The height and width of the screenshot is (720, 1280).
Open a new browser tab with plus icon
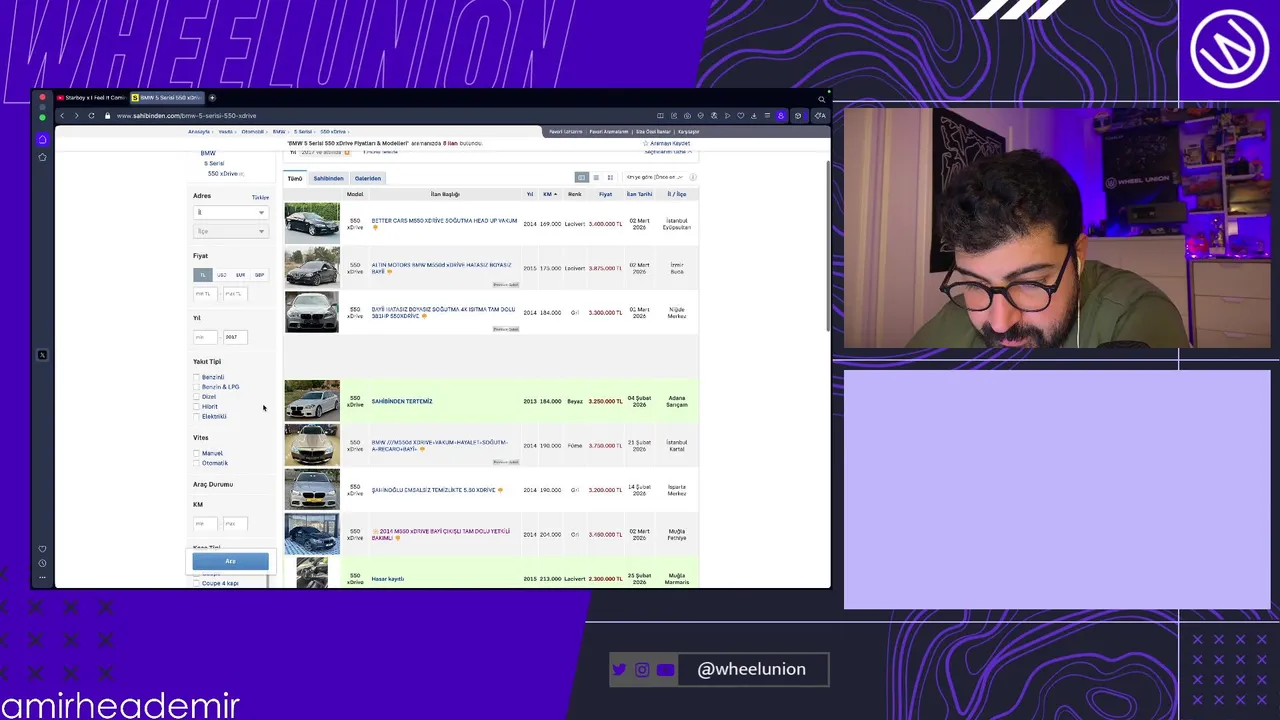pyautogui.click(x=212, y=98)
